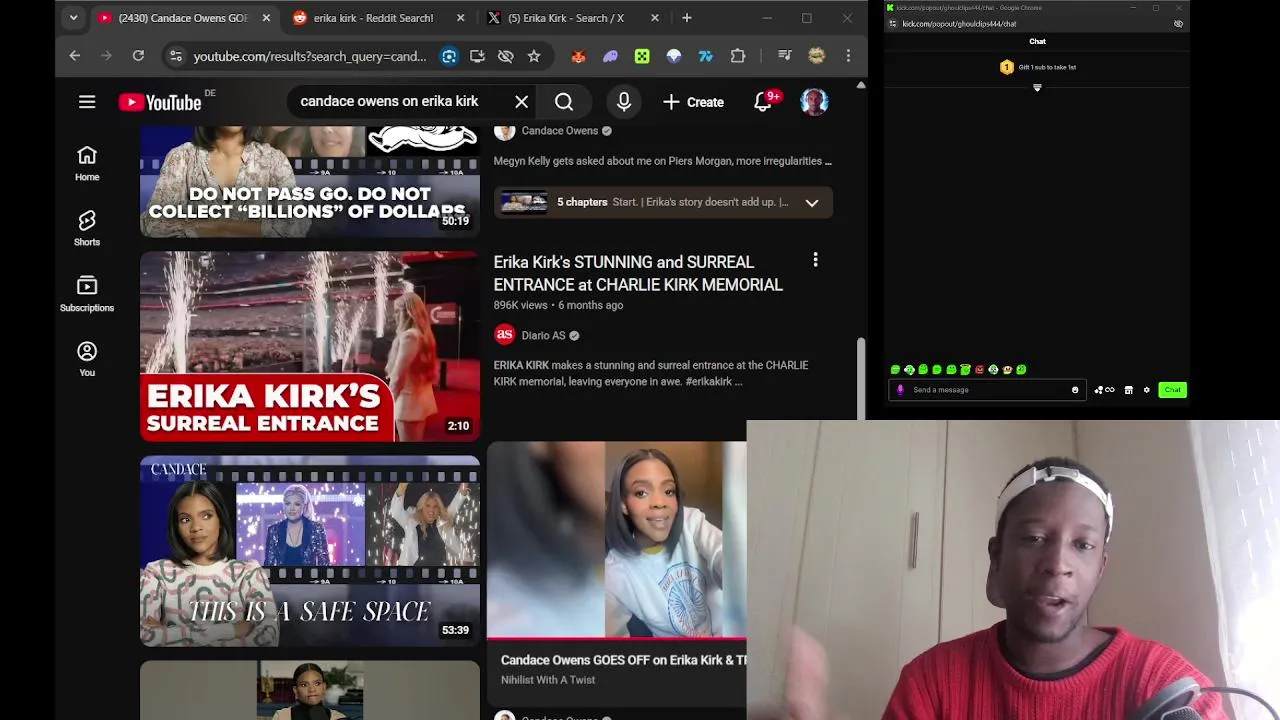Viewport: 1280px width, 720px height.
Task: Open Erika Kirk's STUNNING and SURREAL ENTRANCE title
Action: (x=638, y=273)
